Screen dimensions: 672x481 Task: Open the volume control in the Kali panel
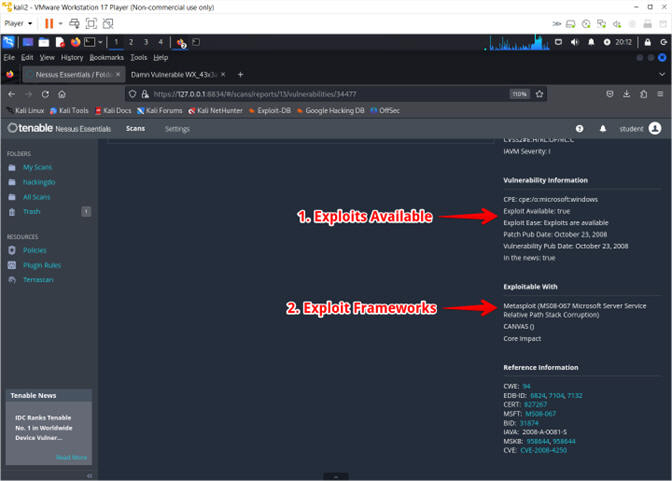tap(575, 42)
